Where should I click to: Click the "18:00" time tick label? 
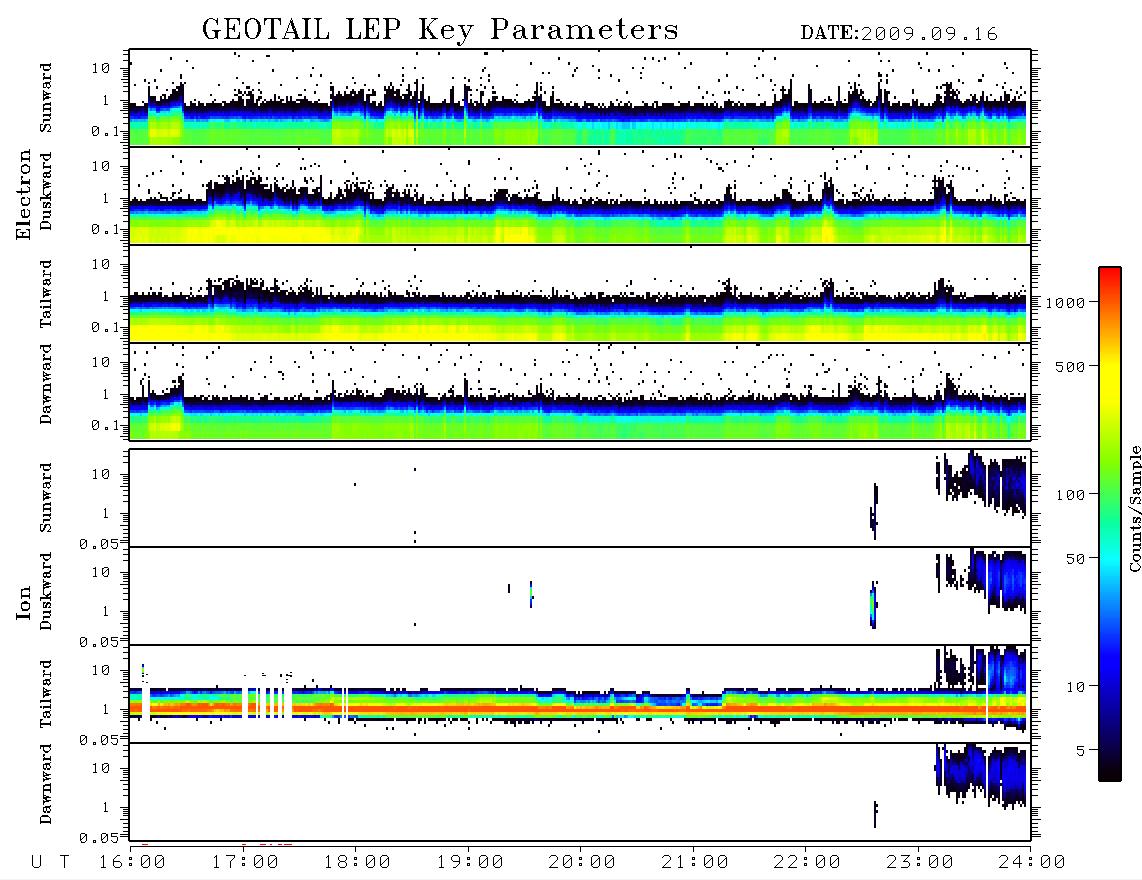(x=357, y=863)
